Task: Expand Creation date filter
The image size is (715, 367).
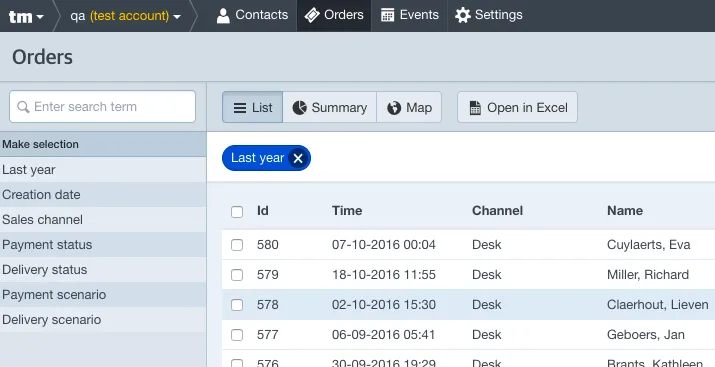Action: click(103, 195)
